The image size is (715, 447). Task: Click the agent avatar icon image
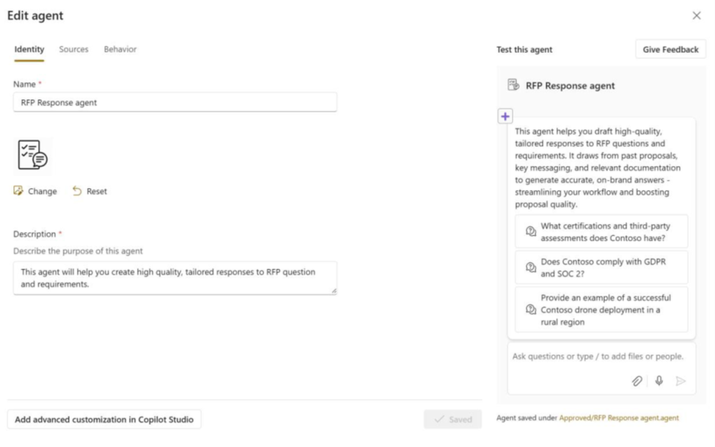[x=32, y=154]
